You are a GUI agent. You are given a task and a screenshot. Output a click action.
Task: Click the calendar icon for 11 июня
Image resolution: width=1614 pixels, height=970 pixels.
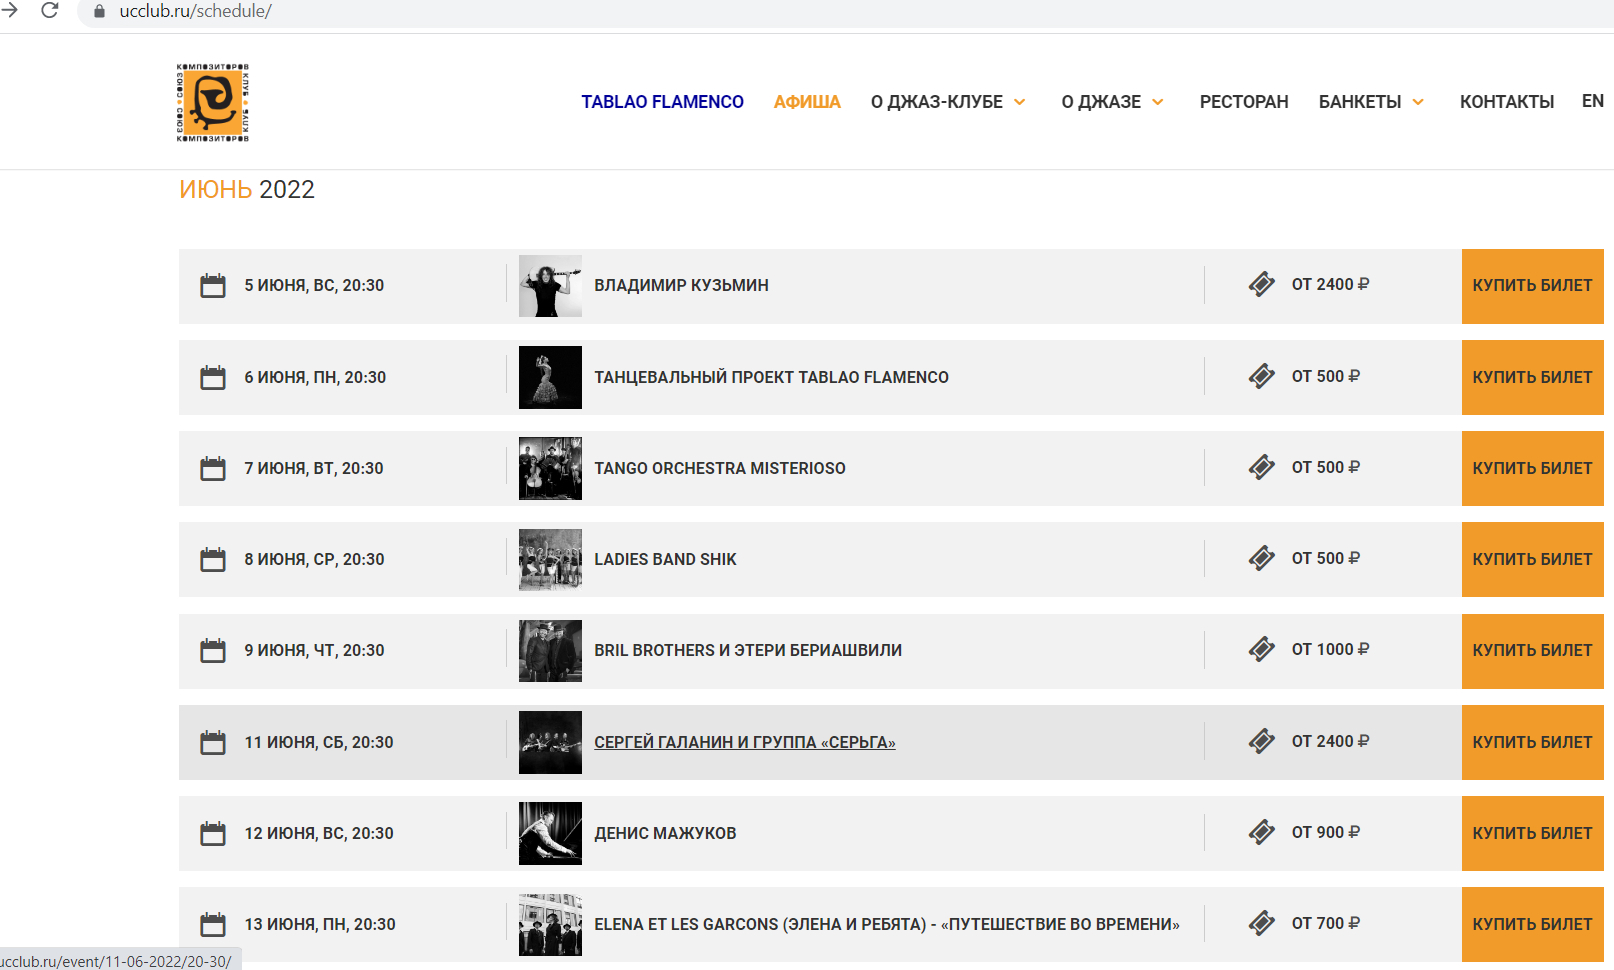click(213, 742)
